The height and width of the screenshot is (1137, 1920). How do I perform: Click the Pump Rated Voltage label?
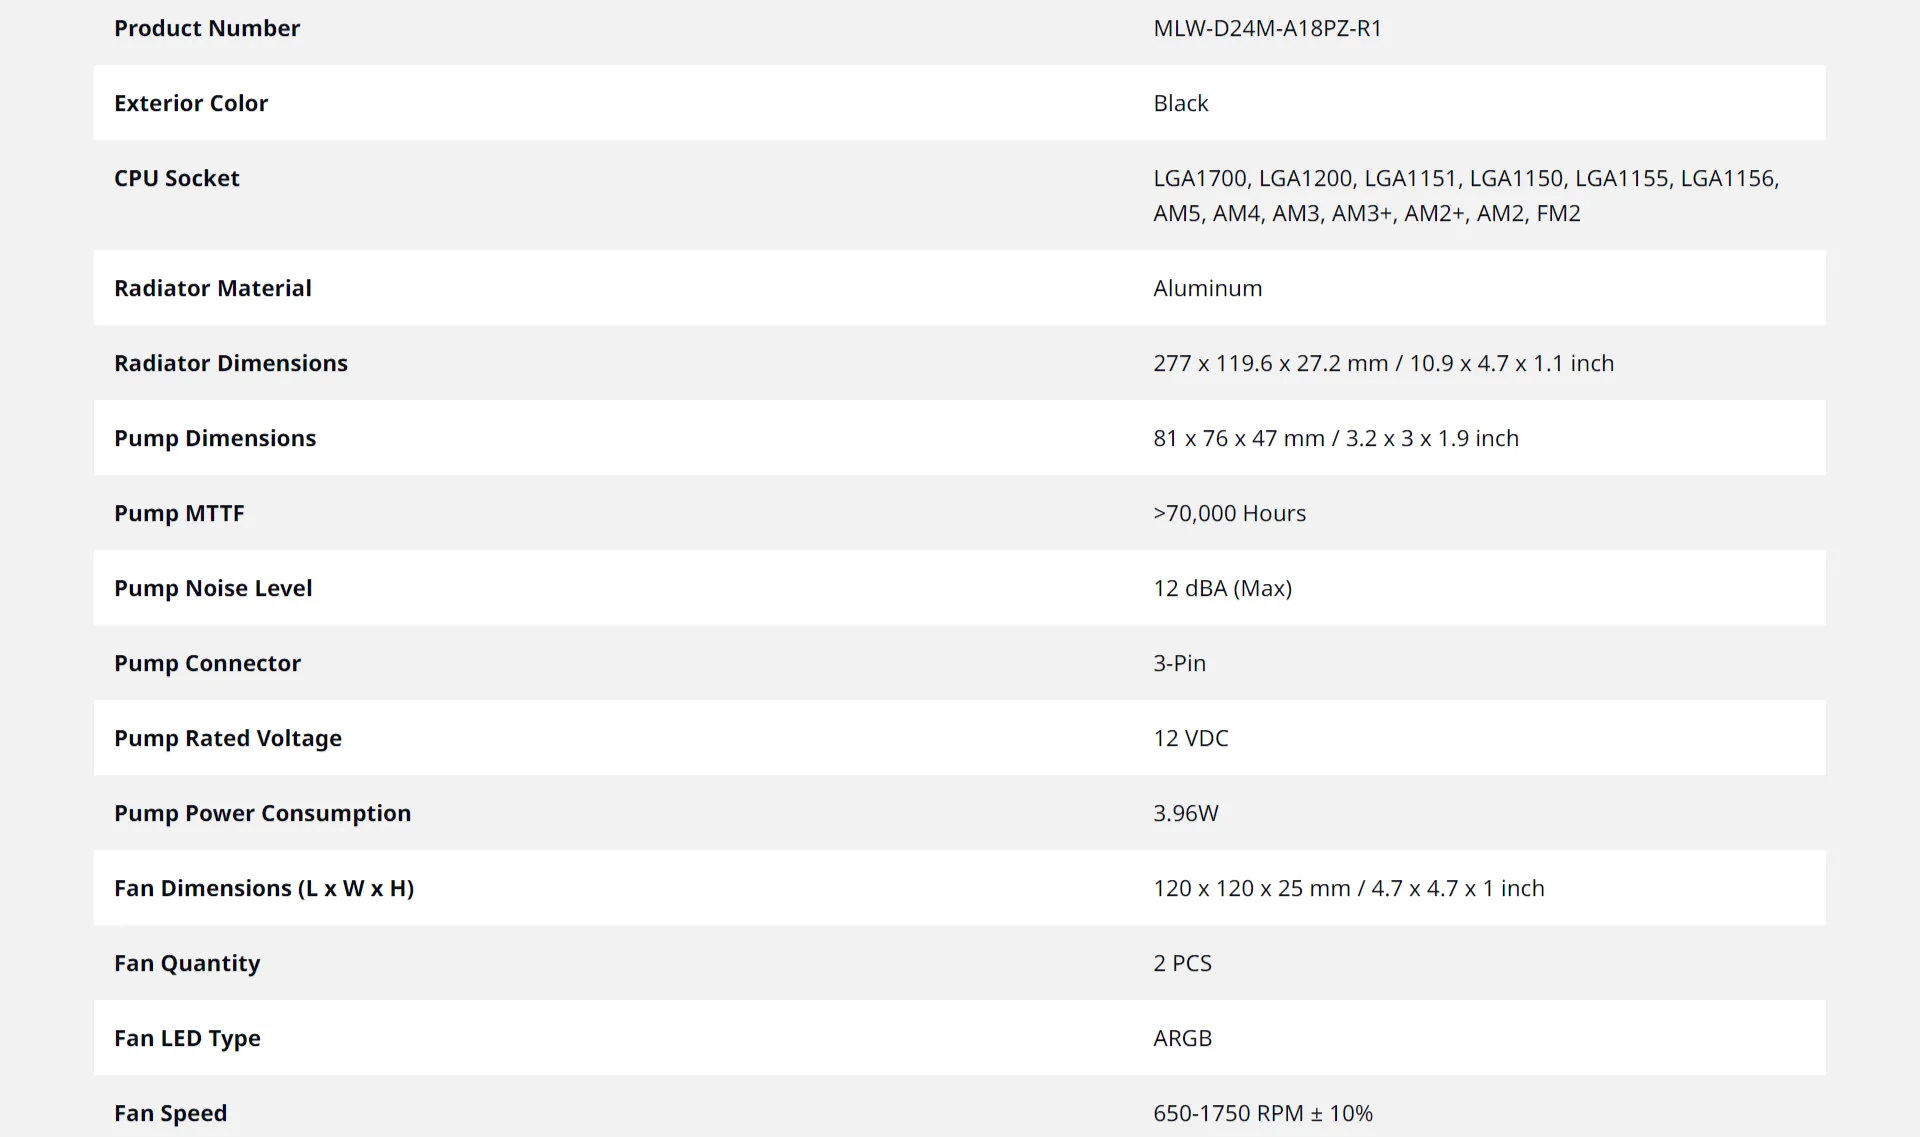tap(228, 738)
